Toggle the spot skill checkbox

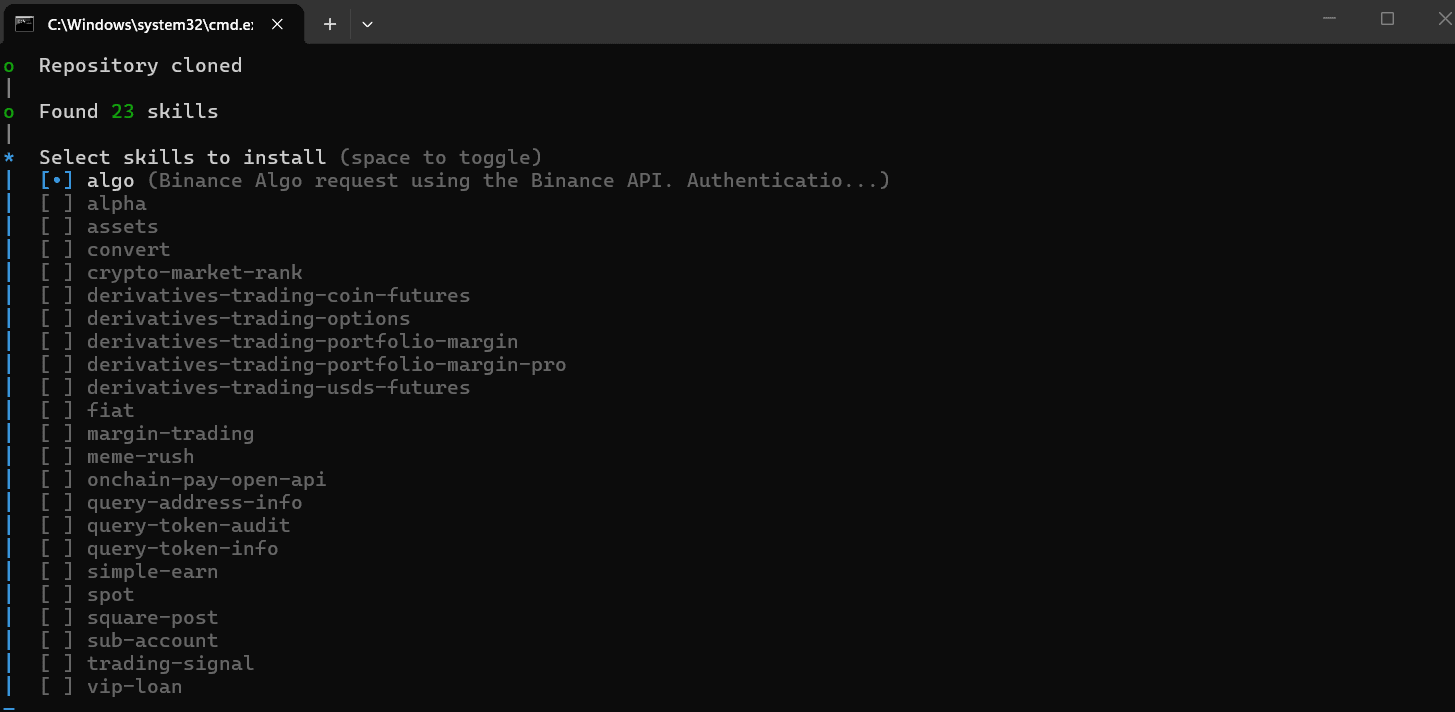[57, 595]
